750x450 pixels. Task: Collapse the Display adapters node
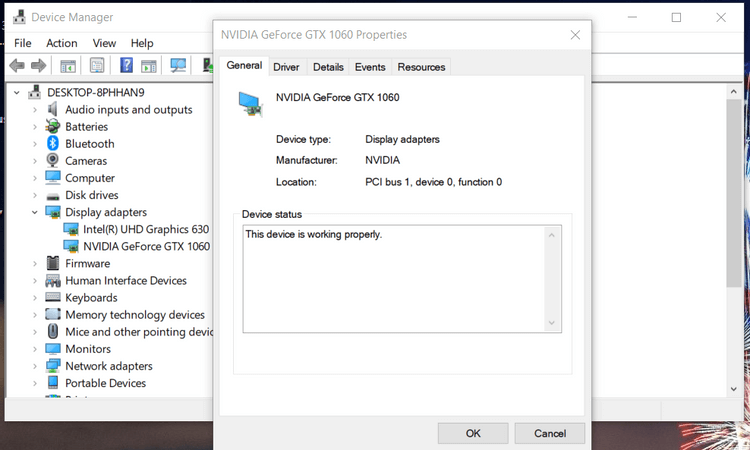click(x=34, y=212)
